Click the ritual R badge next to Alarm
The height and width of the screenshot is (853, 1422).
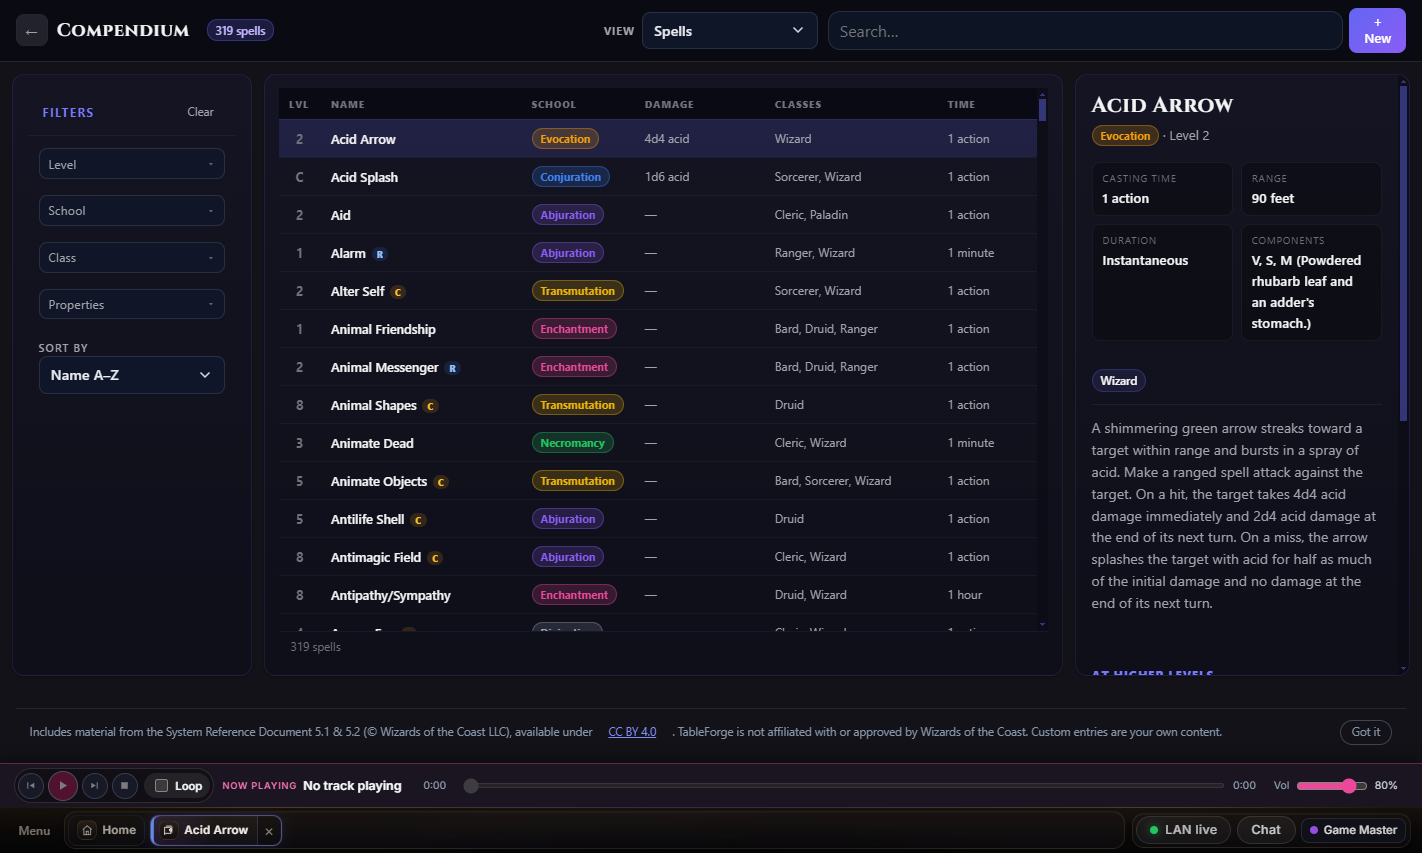coord(380,254)
